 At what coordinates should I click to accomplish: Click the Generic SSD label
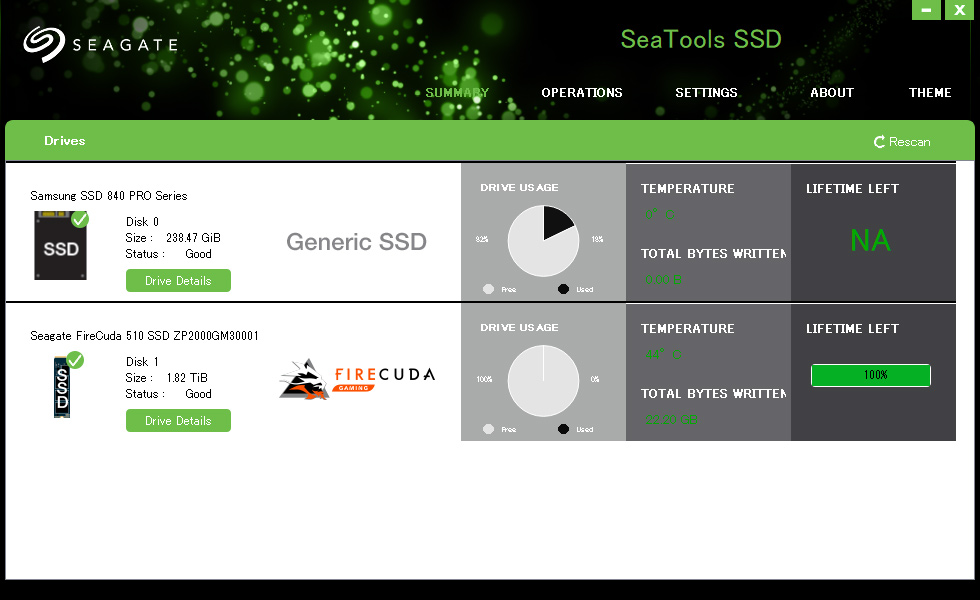pos(356,242)
